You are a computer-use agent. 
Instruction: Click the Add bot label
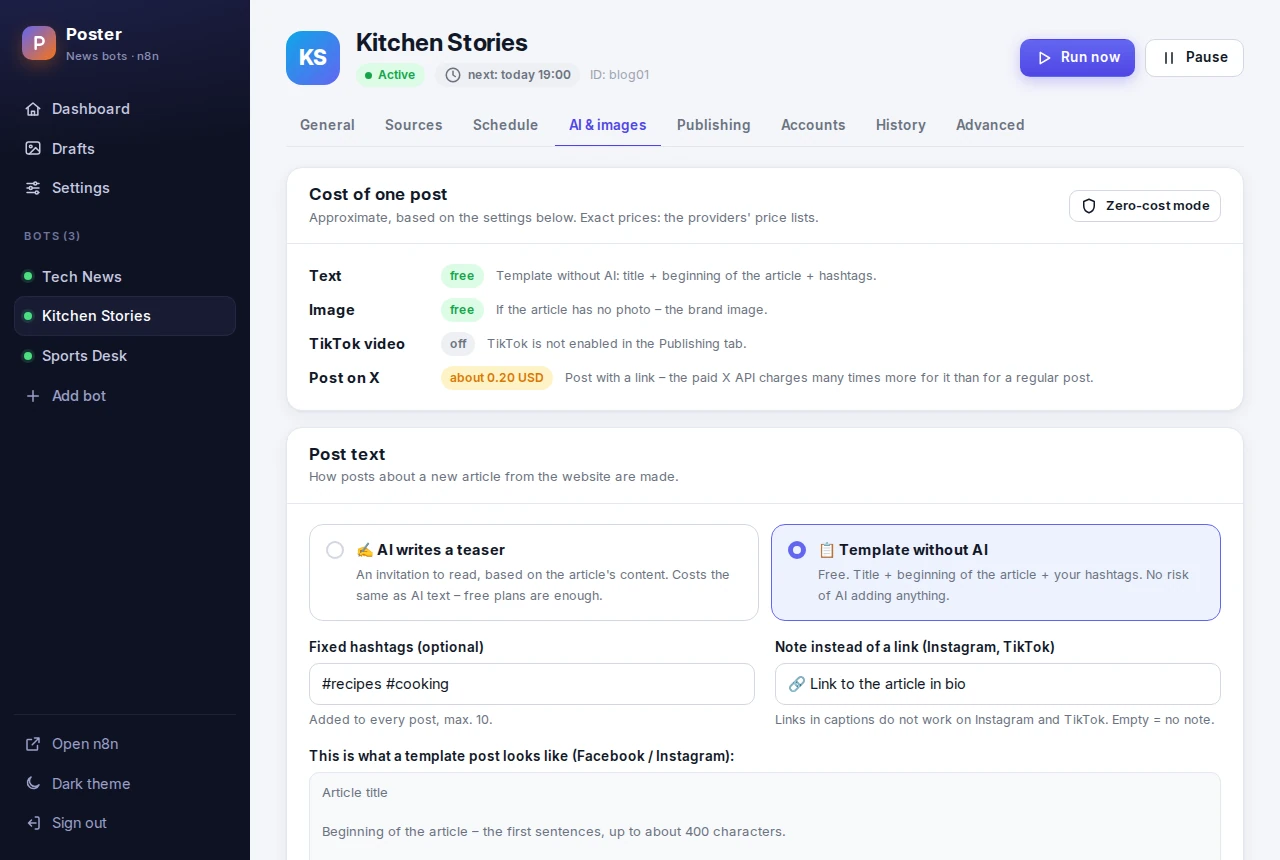tap(79, 396)
